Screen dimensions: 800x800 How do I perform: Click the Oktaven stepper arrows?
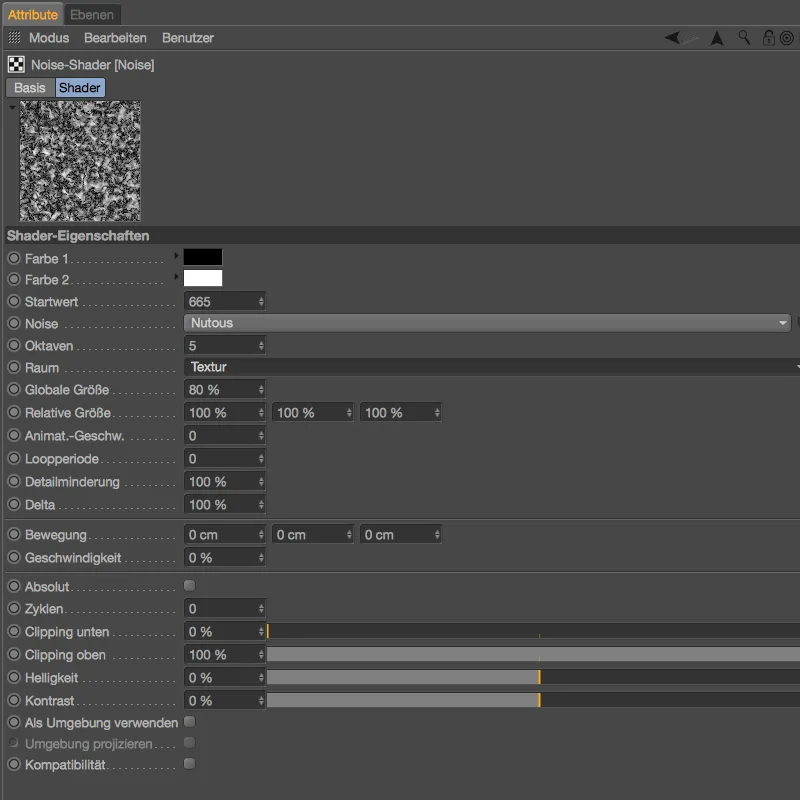click(x=261, y=345)
